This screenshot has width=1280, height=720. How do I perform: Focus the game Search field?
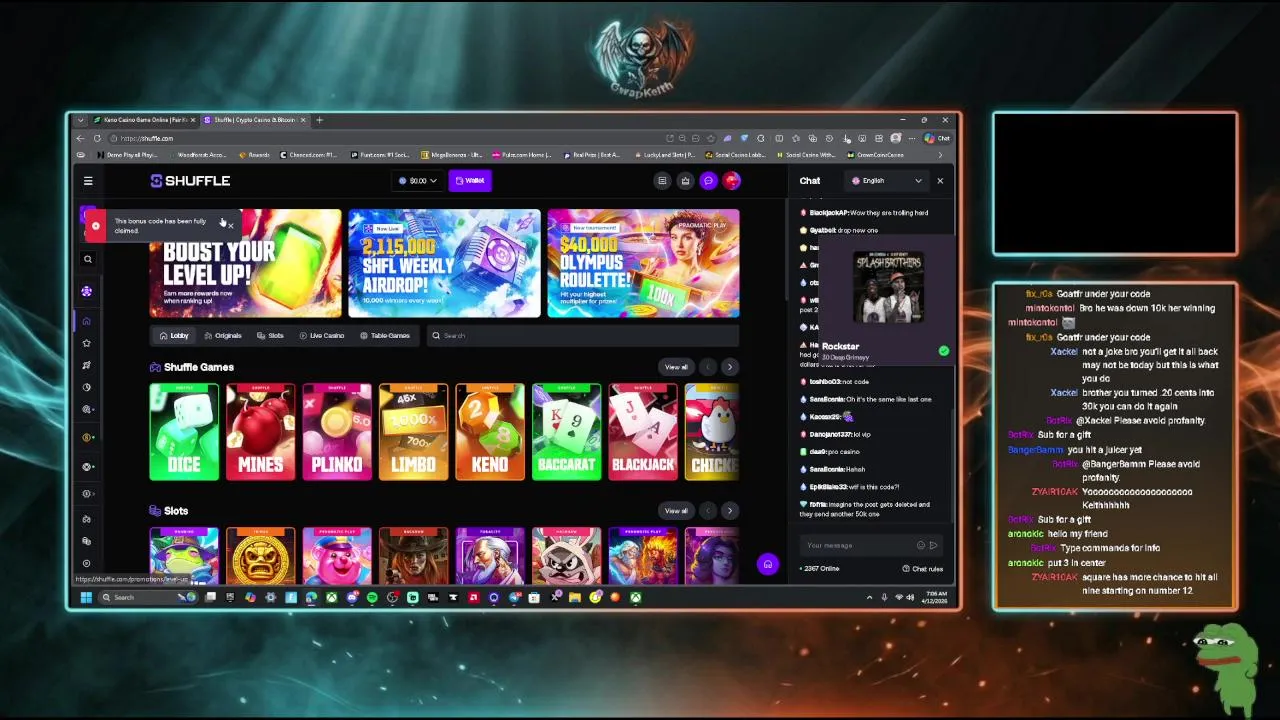(582, 336)
